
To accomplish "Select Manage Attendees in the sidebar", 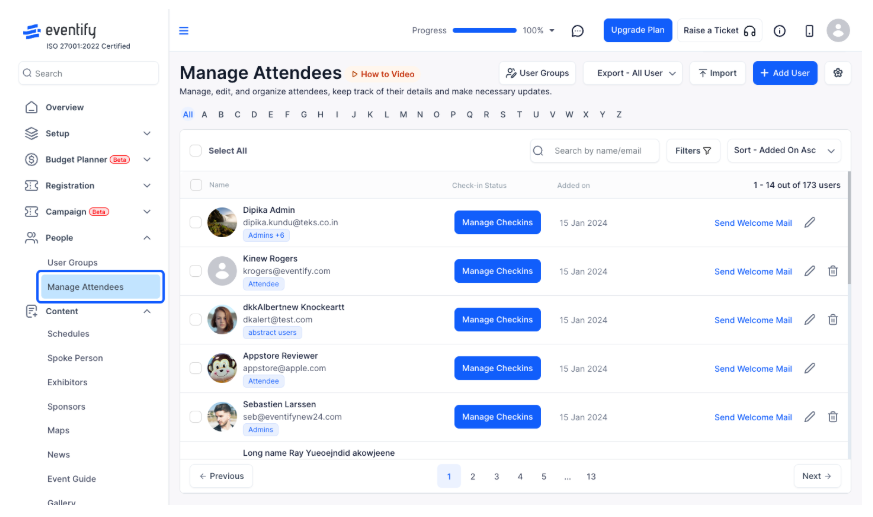I will pos(100,287).
